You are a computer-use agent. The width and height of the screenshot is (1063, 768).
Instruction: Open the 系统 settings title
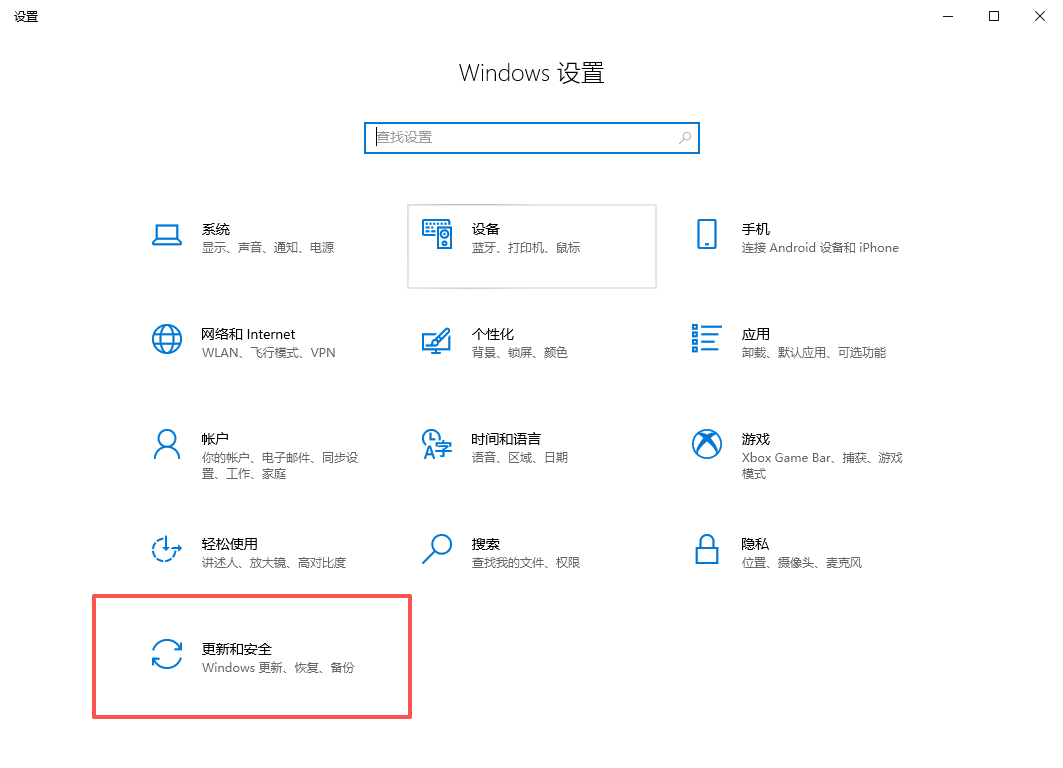tap(216, 229)
